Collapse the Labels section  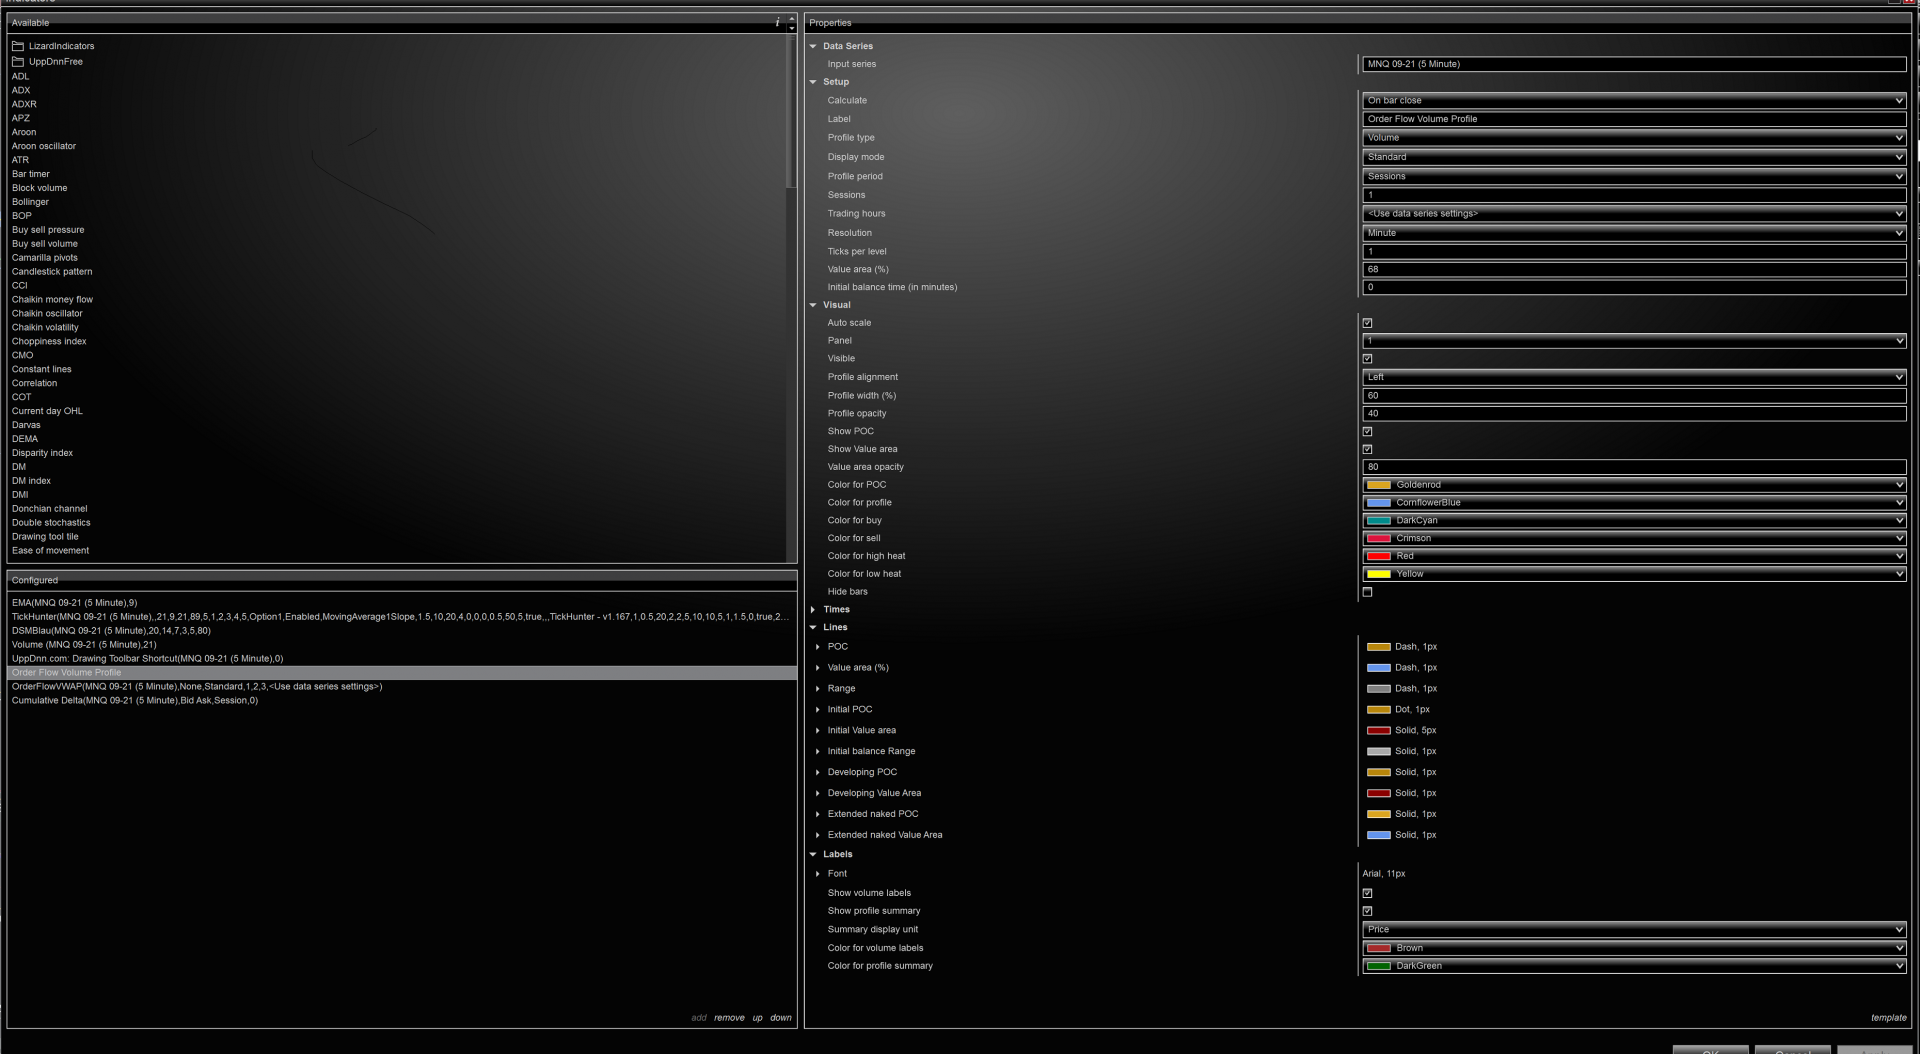coord(813,855)
